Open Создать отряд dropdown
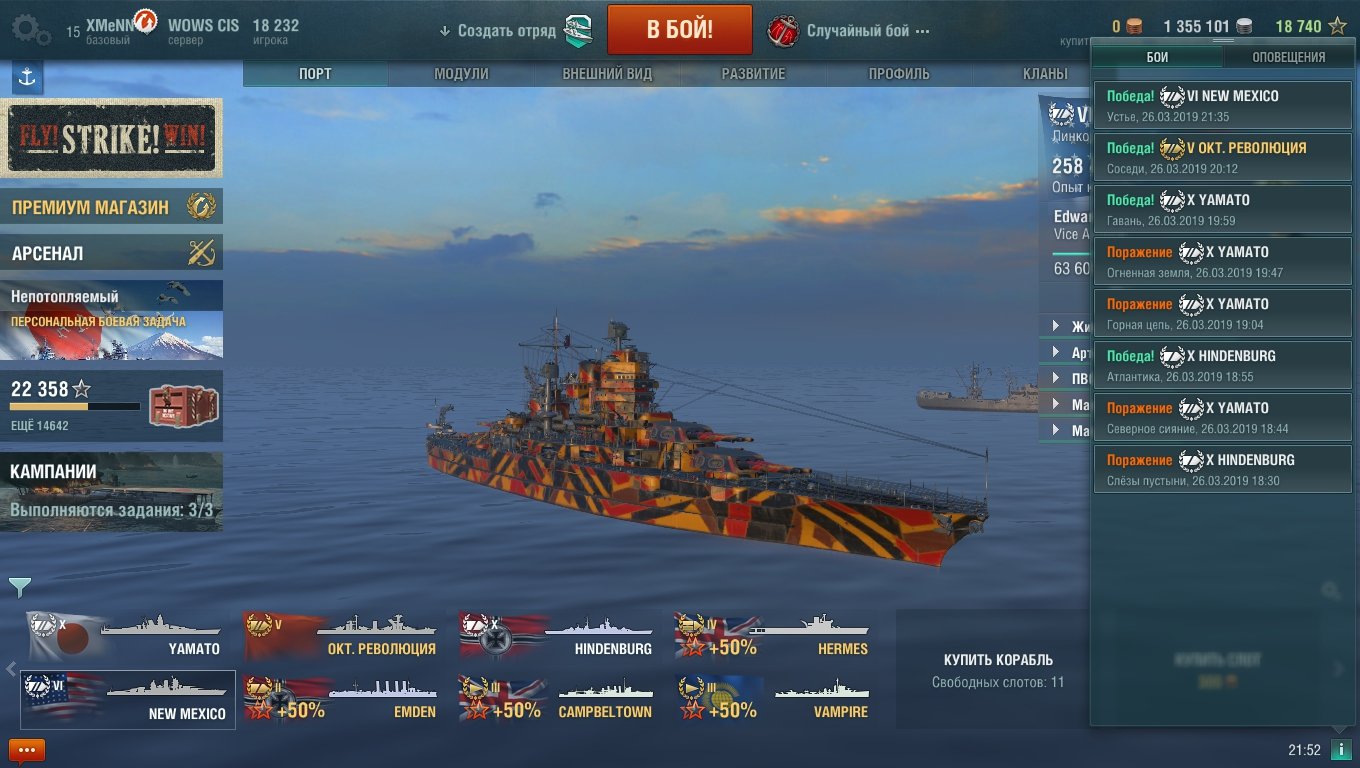1360x768 pixels. tap(497, 30)
